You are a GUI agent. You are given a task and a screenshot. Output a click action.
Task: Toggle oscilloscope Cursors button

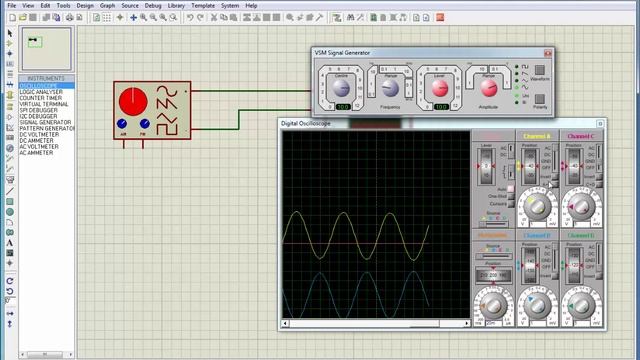[x=511, y=203]
